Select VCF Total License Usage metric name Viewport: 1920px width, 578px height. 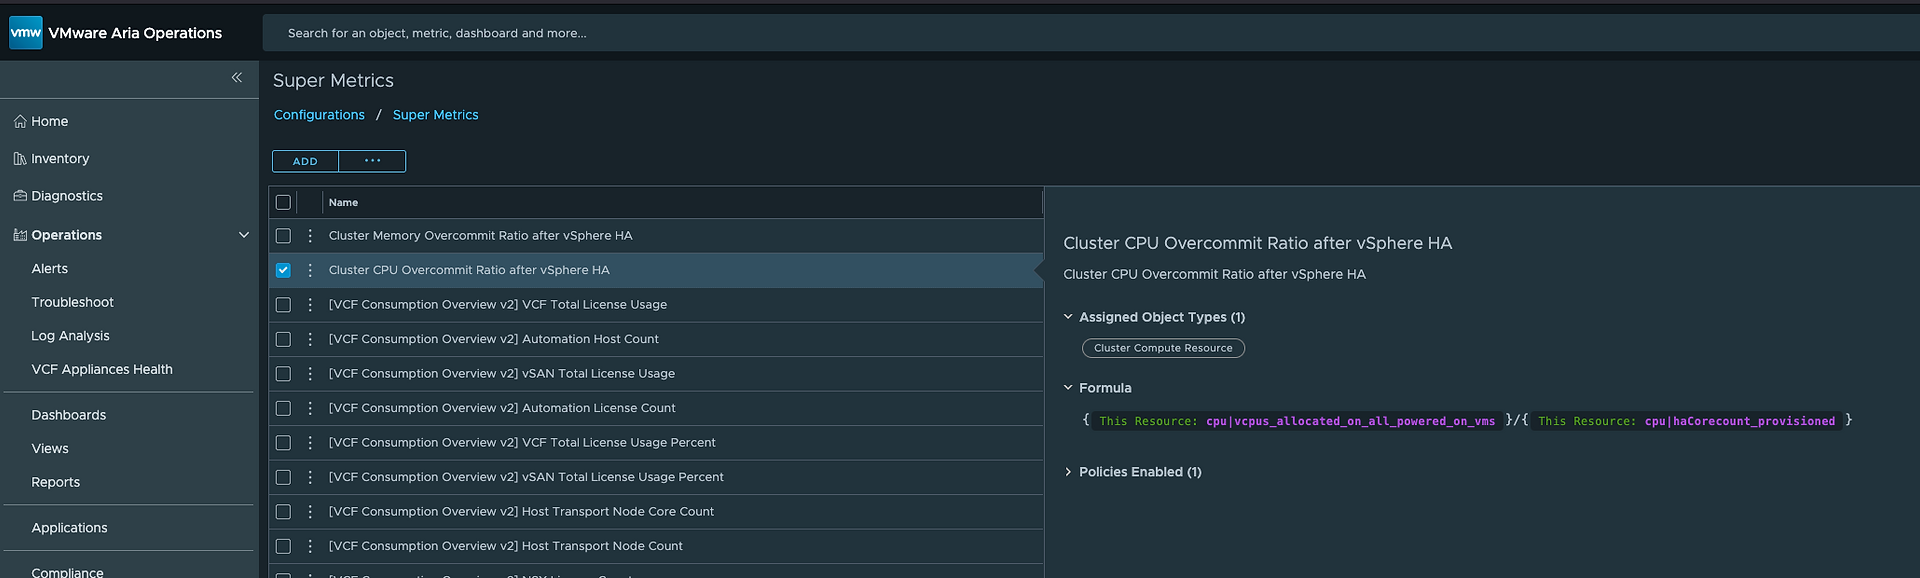point(497,305)
